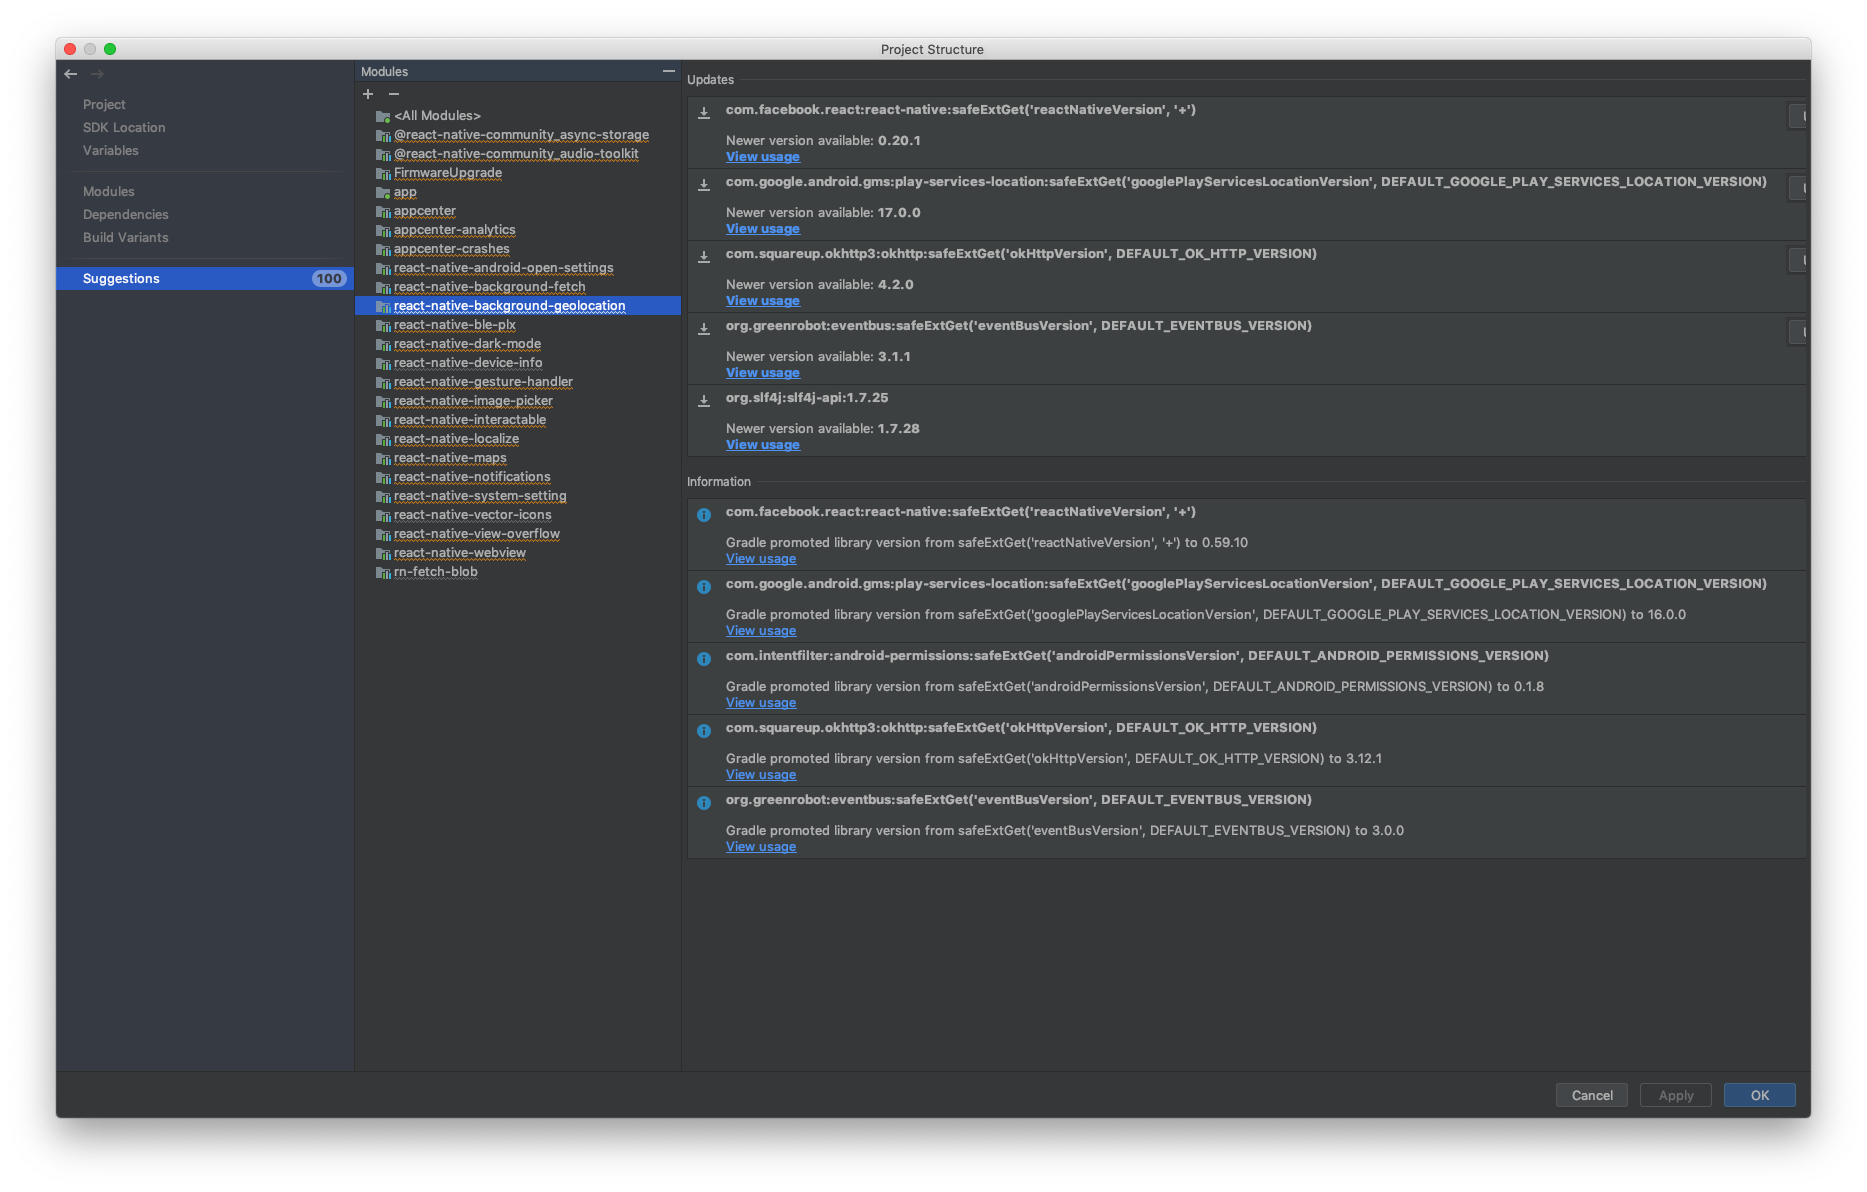Open View usage link under eventbus information
The image size is (1867, 1192).
tap(760, 846)
